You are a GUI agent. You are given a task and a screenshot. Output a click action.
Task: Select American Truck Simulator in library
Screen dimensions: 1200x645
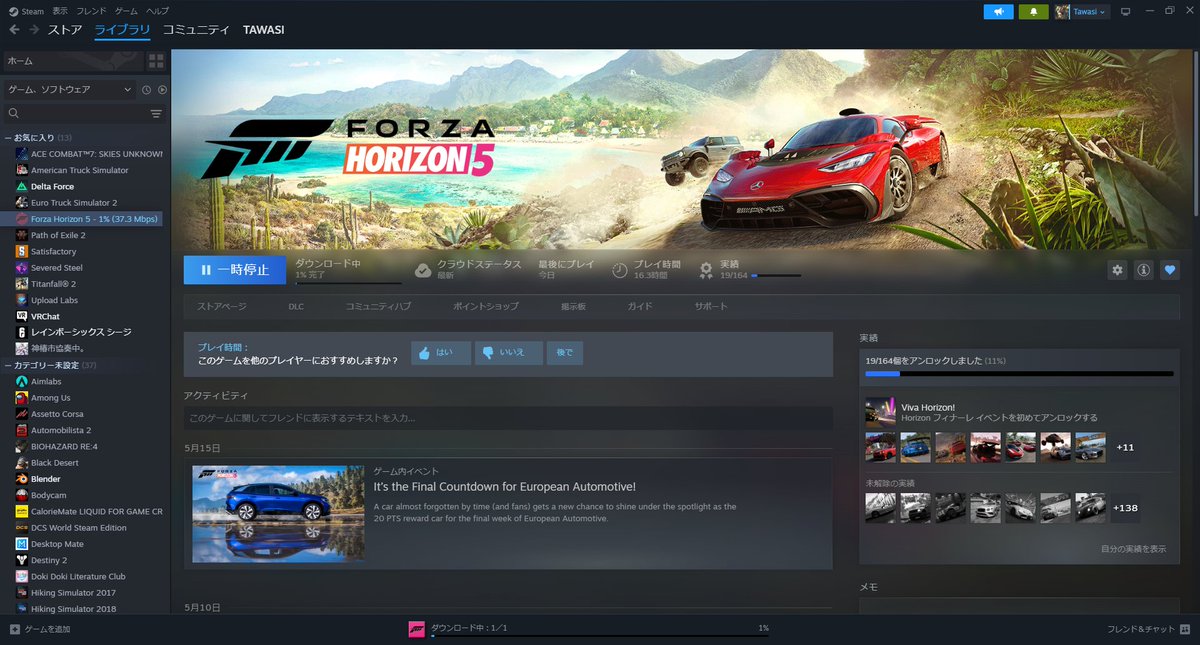click(80, 170)
